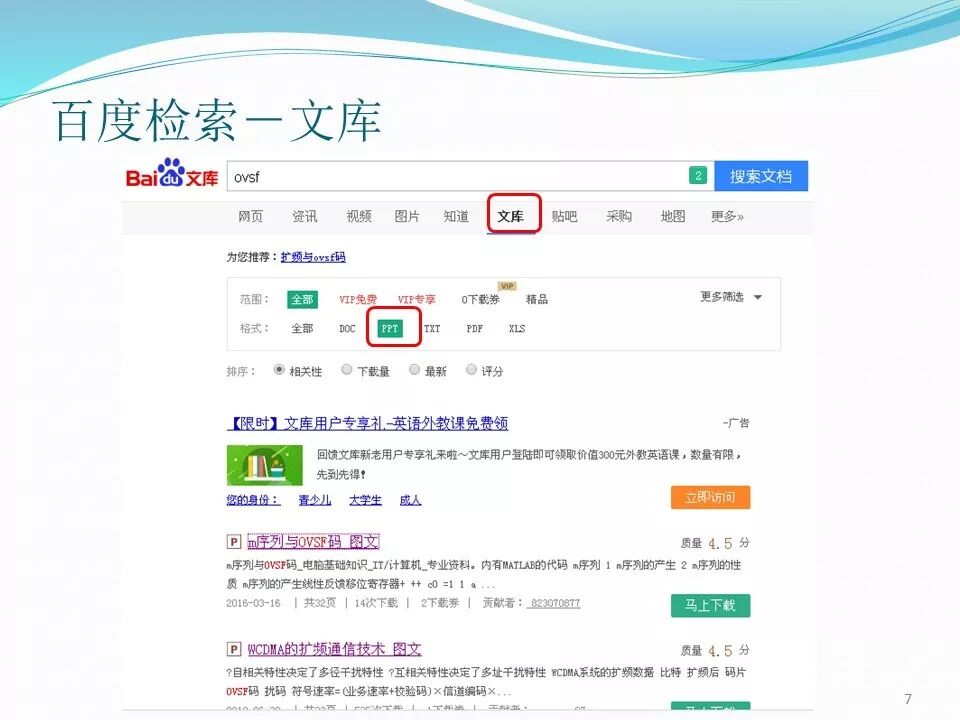Screen dimensions: 960x720
Task: Click the 2016-03-16 date text
Action: 253,603
